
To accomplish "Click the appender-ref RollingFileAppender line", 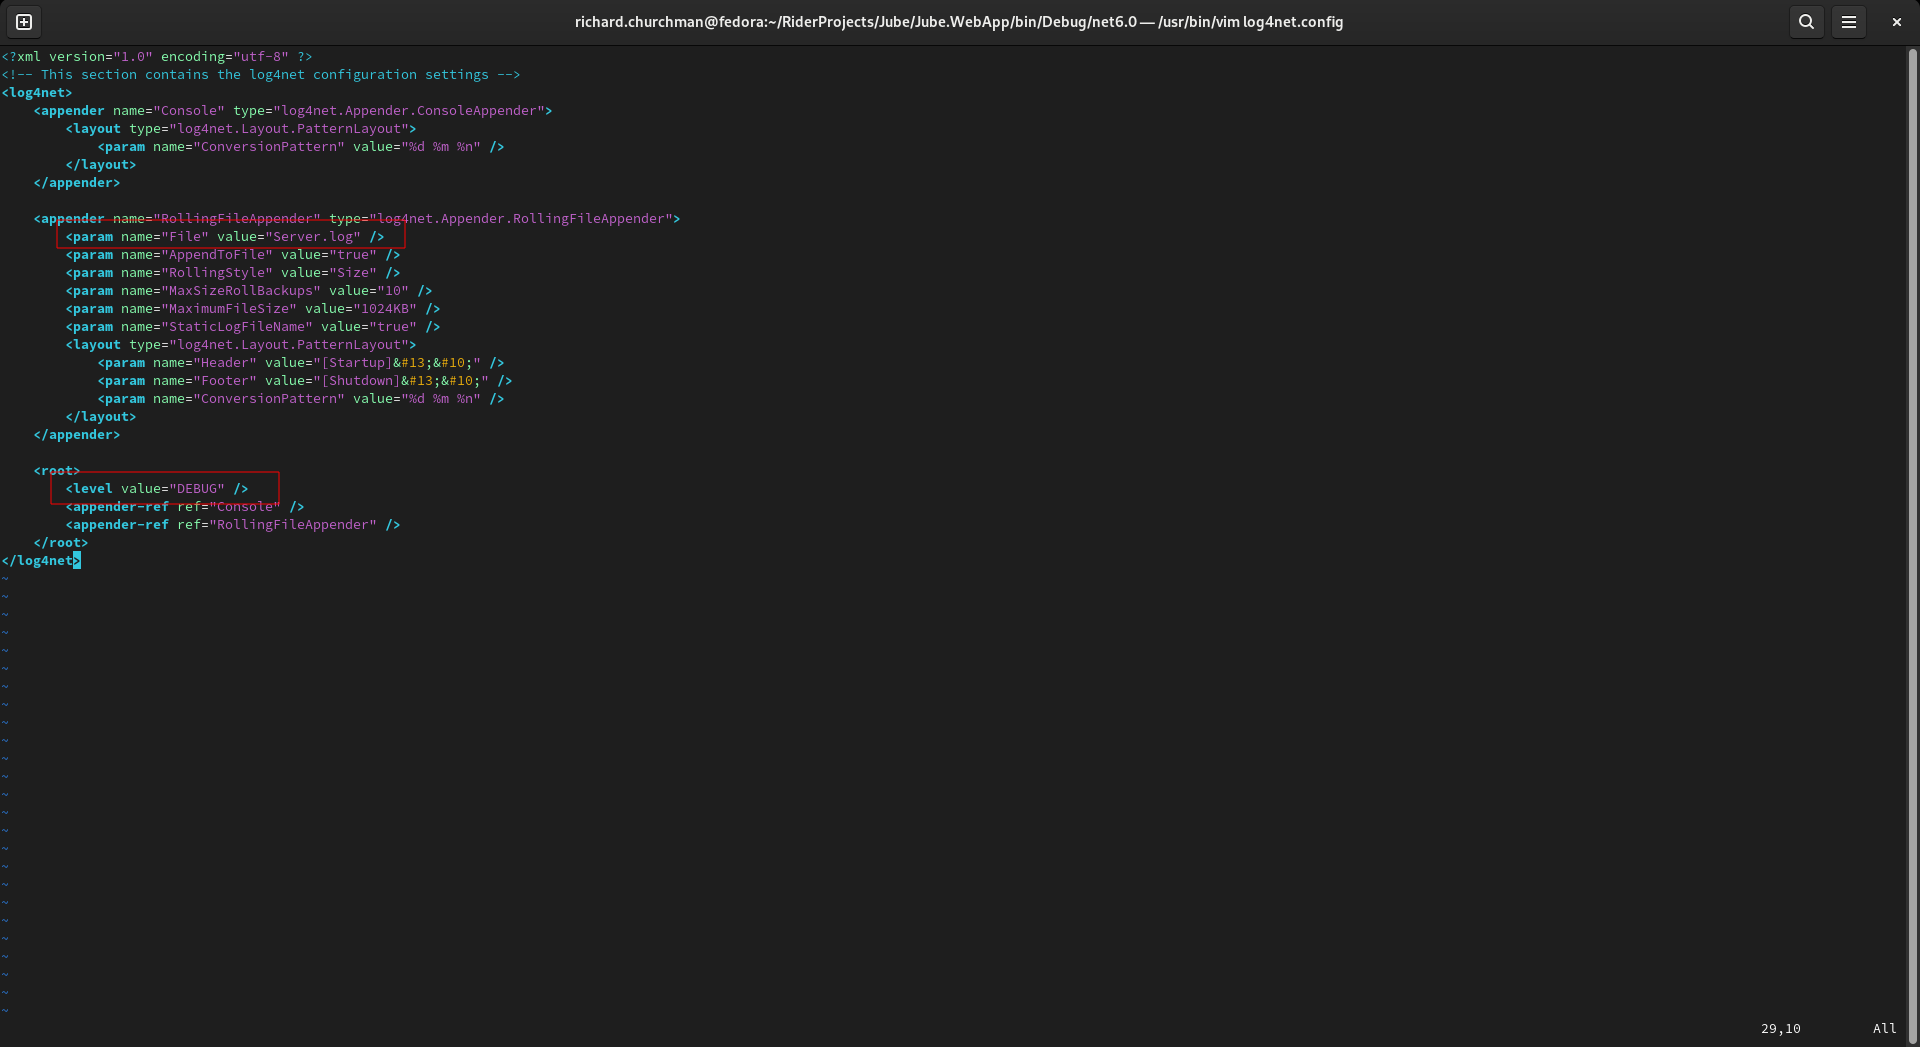I will coord(233,525).
